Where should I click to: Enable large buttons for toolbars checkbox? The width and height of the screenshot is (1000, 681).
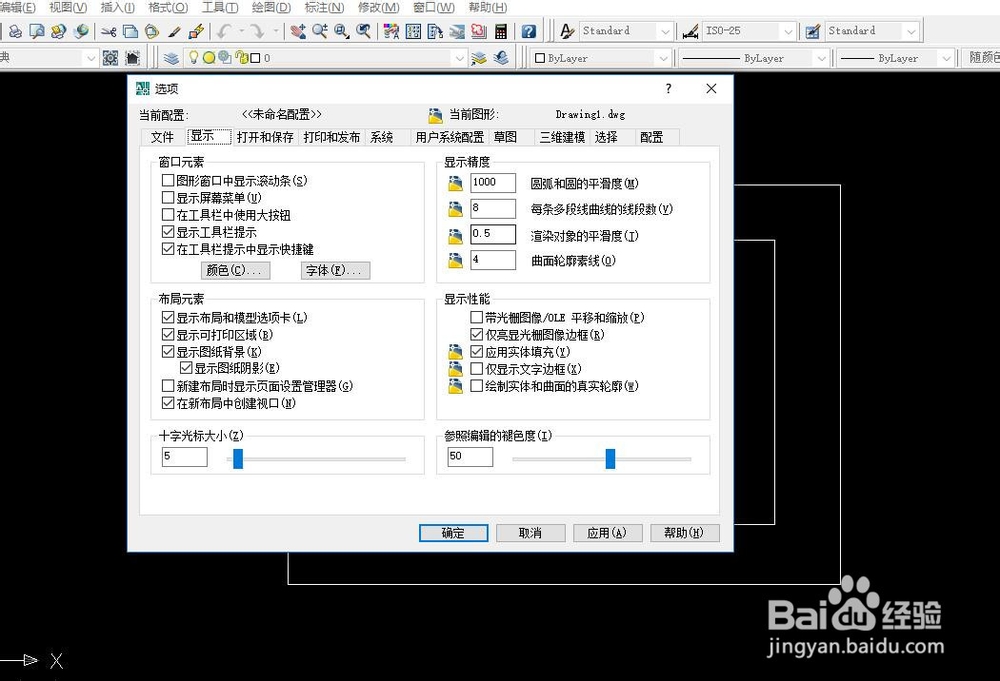tap(168, 215)
